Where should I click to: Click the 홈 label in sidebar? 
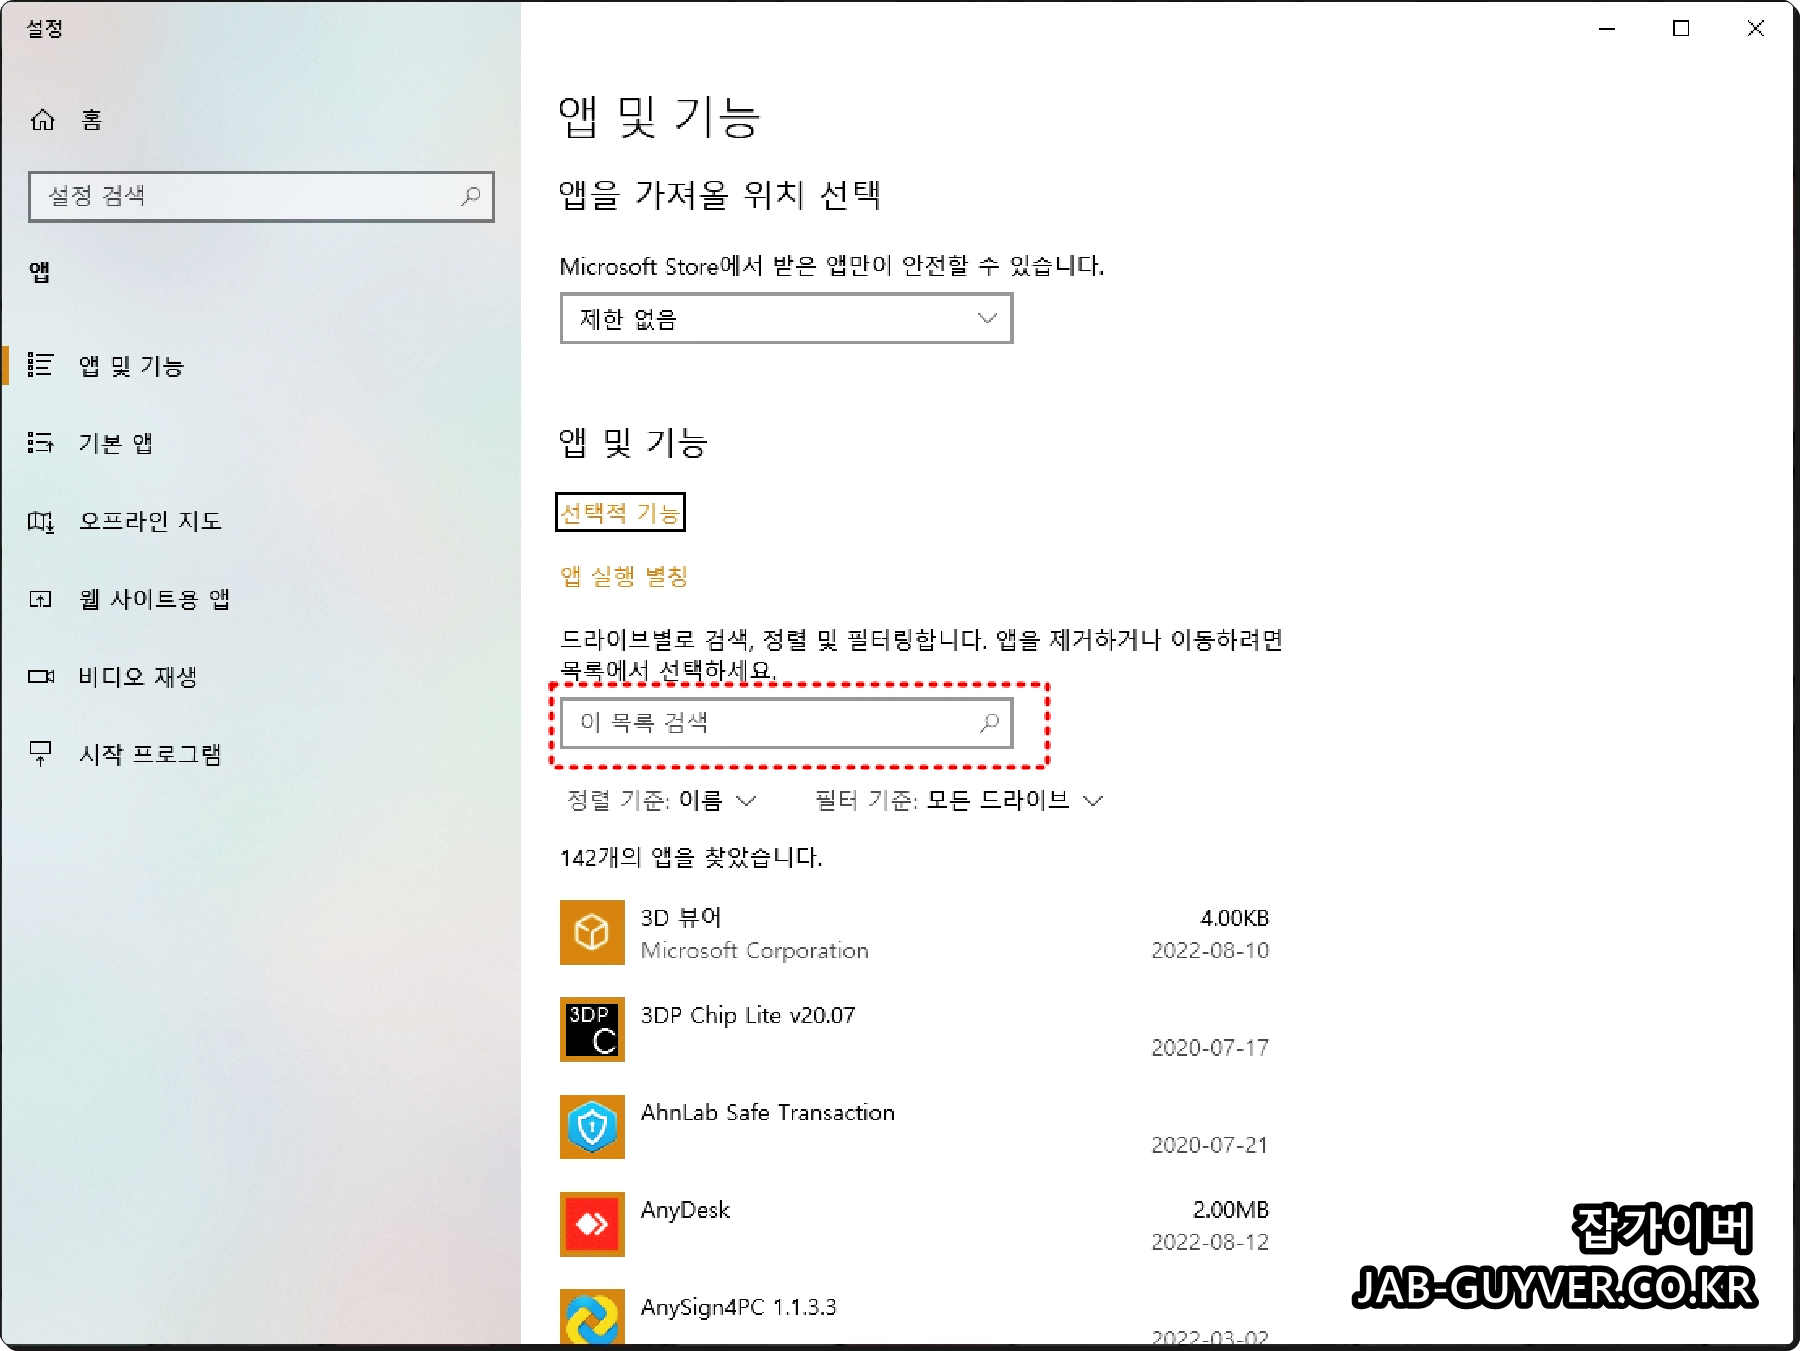[x=92, y=121]
